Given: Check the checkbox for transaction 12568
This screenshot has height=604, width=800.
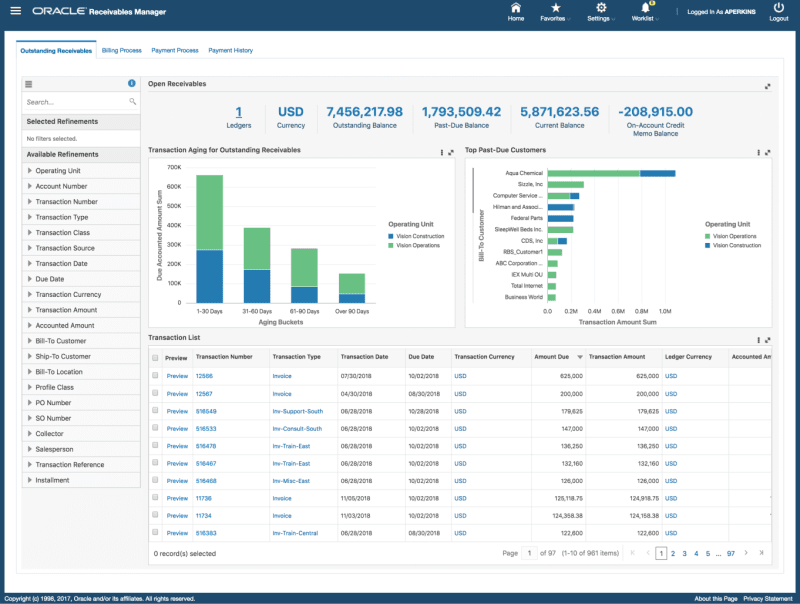Looking at the screenshot, I should click(x=156, y=376).
